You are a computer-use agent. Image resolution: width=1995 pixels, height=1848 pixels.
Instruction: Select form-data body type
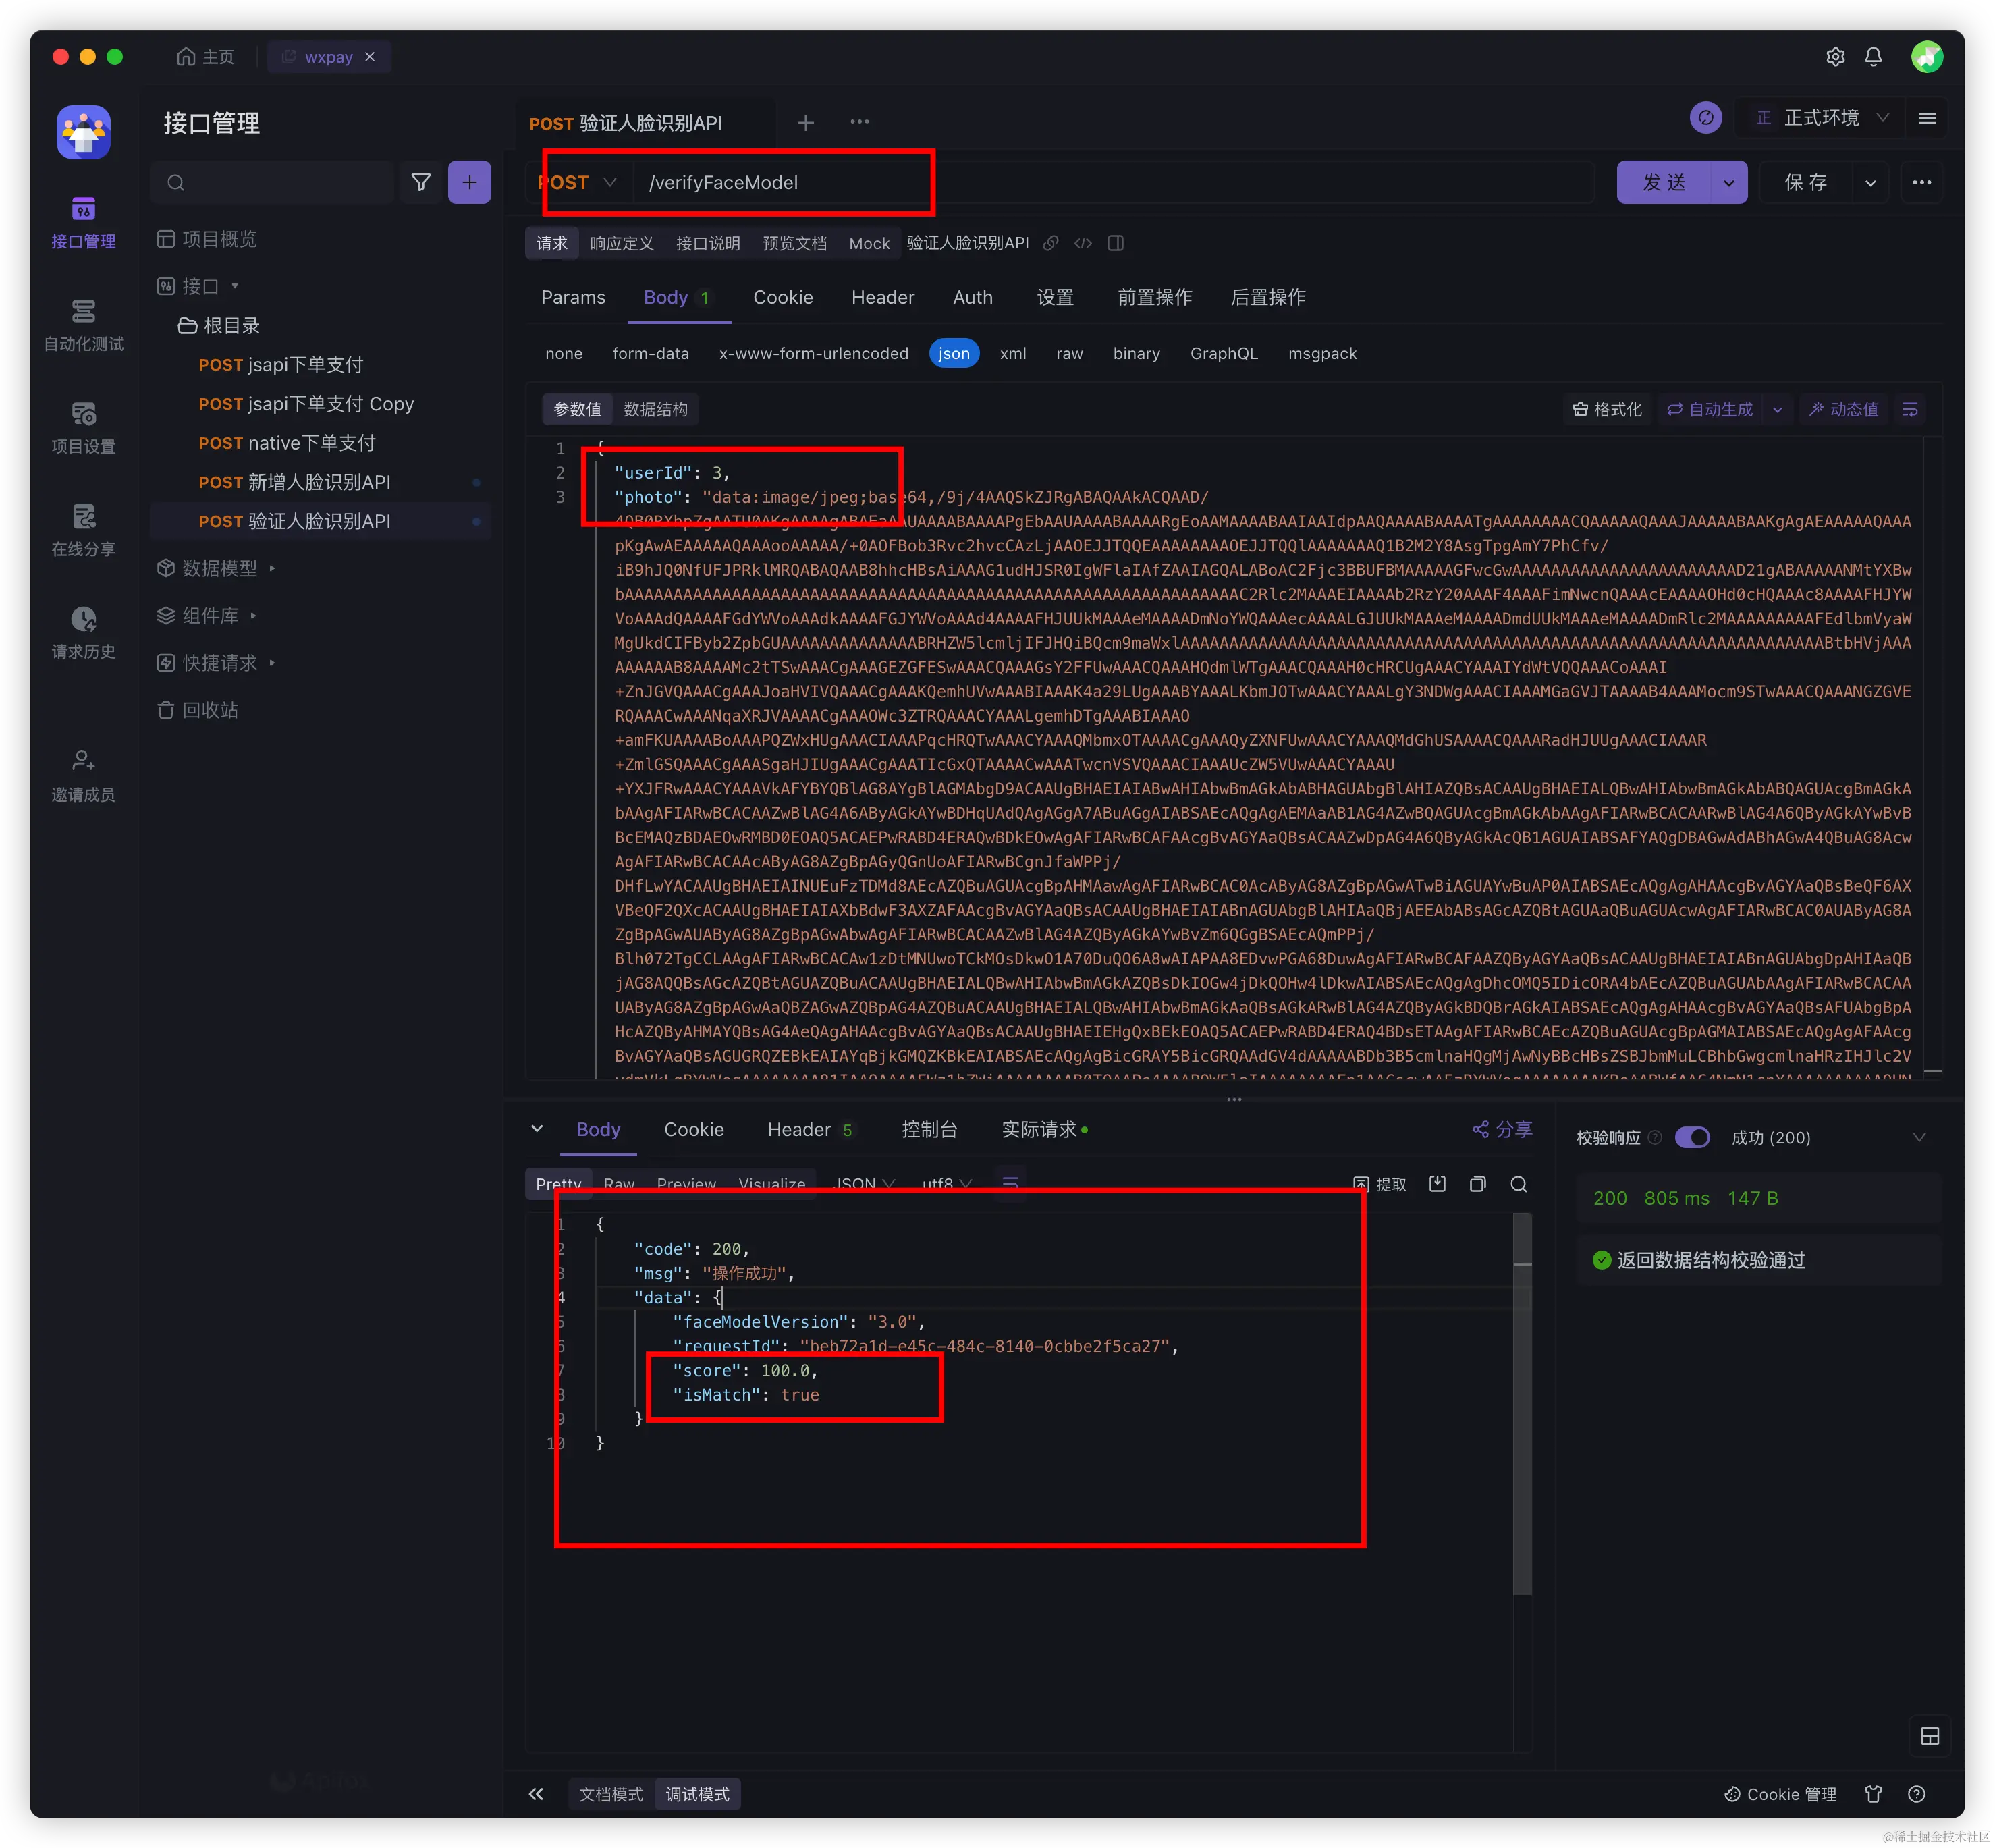pos(650,353)
